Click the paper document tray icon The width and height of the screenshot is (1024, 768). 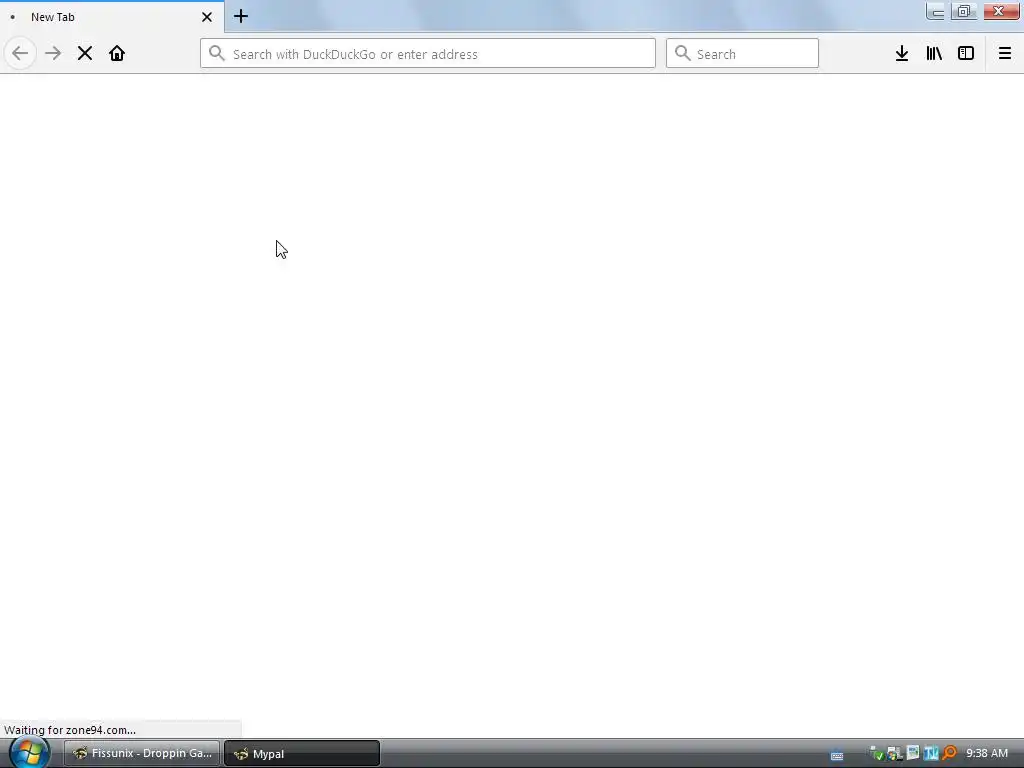click(x=913, y=753)
